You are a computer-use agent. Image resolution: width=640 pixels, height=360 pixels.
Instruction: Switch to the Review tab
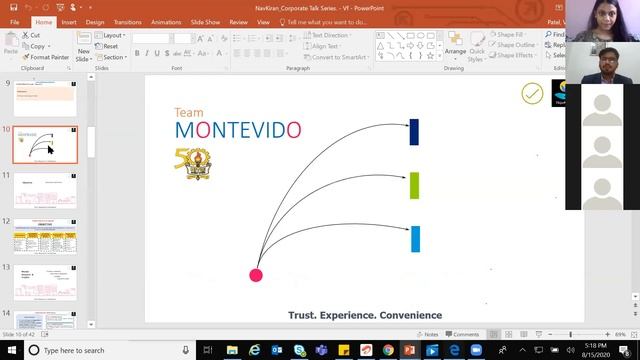238,22
